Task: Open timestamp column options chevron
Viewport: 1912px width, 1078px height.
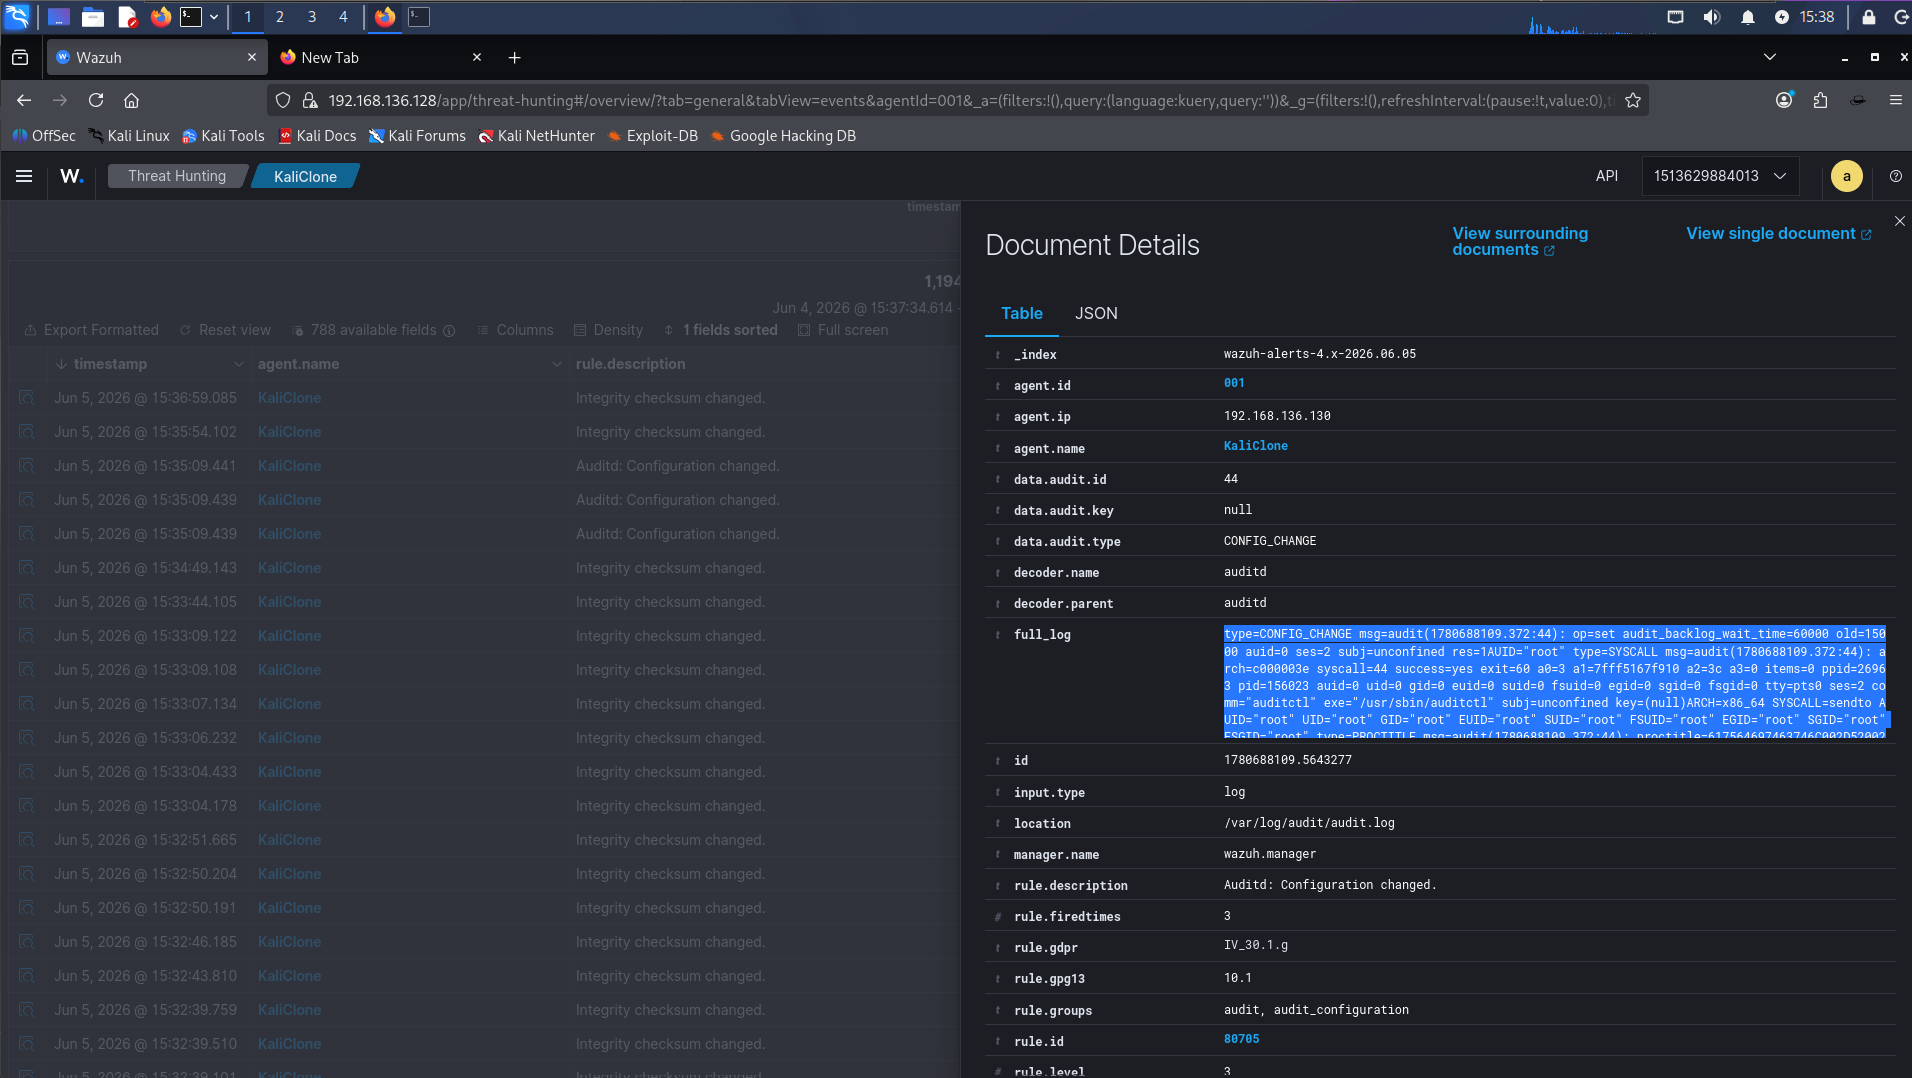Action: 238,364
